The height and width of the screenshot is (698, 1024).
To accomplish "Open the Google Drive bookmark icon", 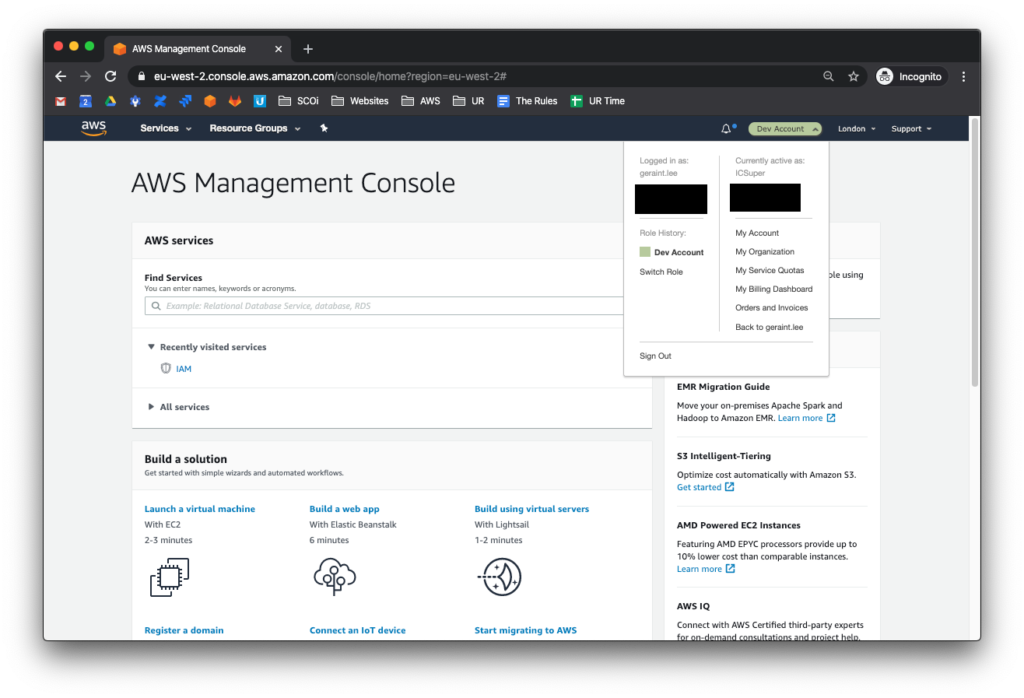I will coord(110,101).
